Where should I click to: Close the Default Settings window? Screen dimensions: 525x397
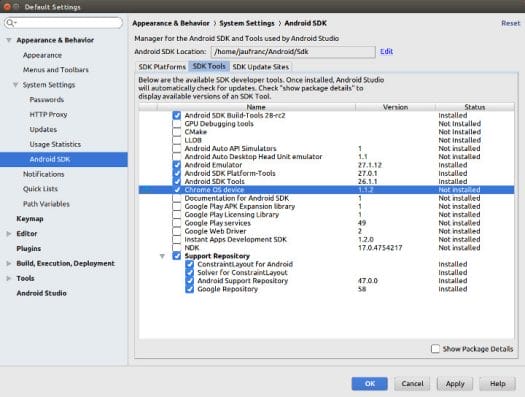coord(7,6)
